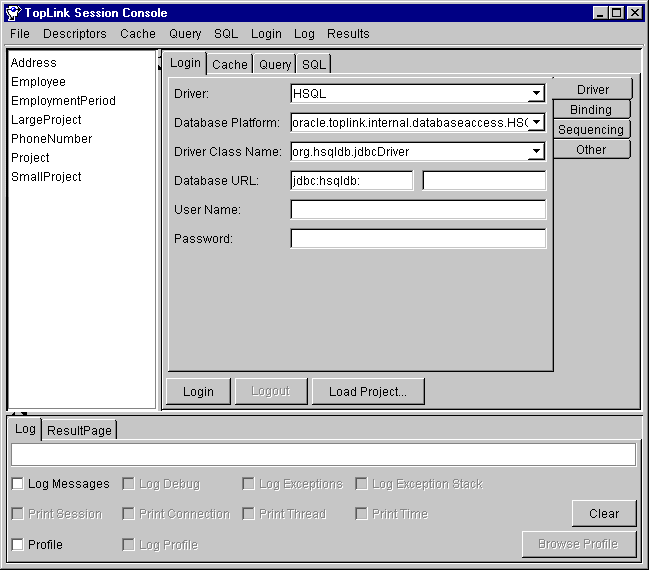Open the Results menu
This screenshot has width=649, height=570.
coord(348,34)
